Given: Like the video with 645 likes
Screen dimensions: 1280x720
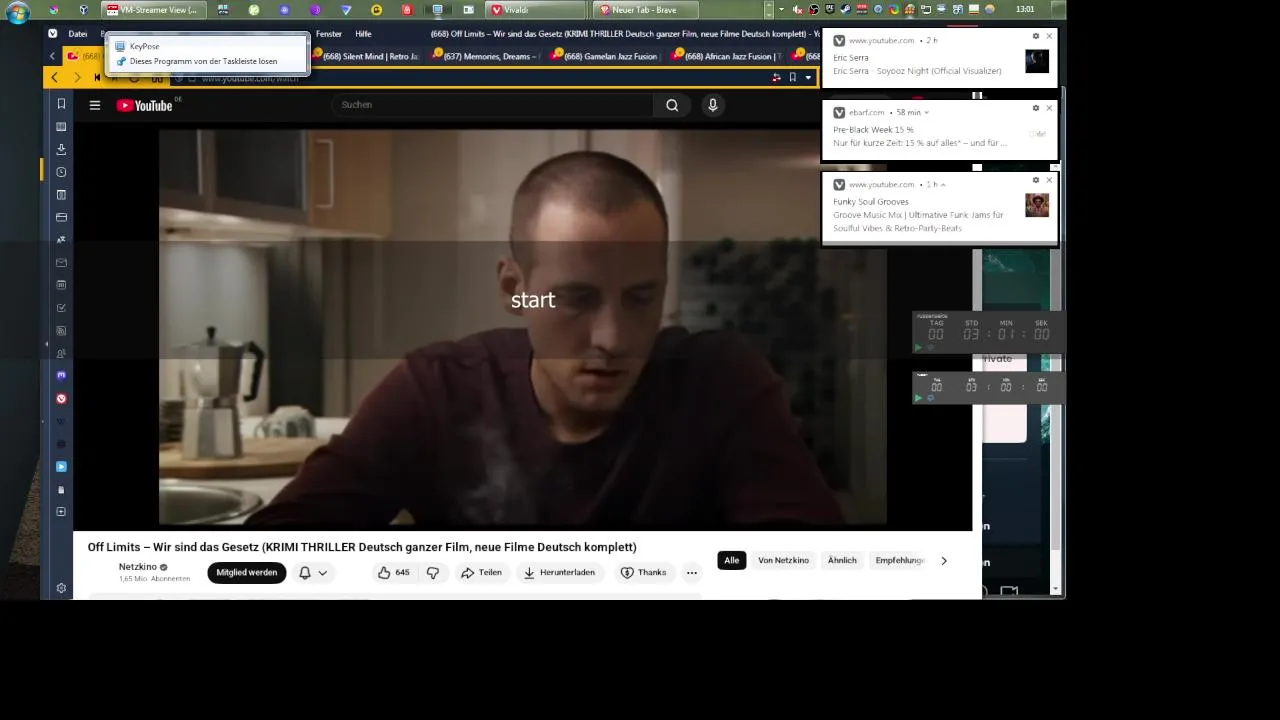Looking at the screenshot, I should (x=393, y=572).
